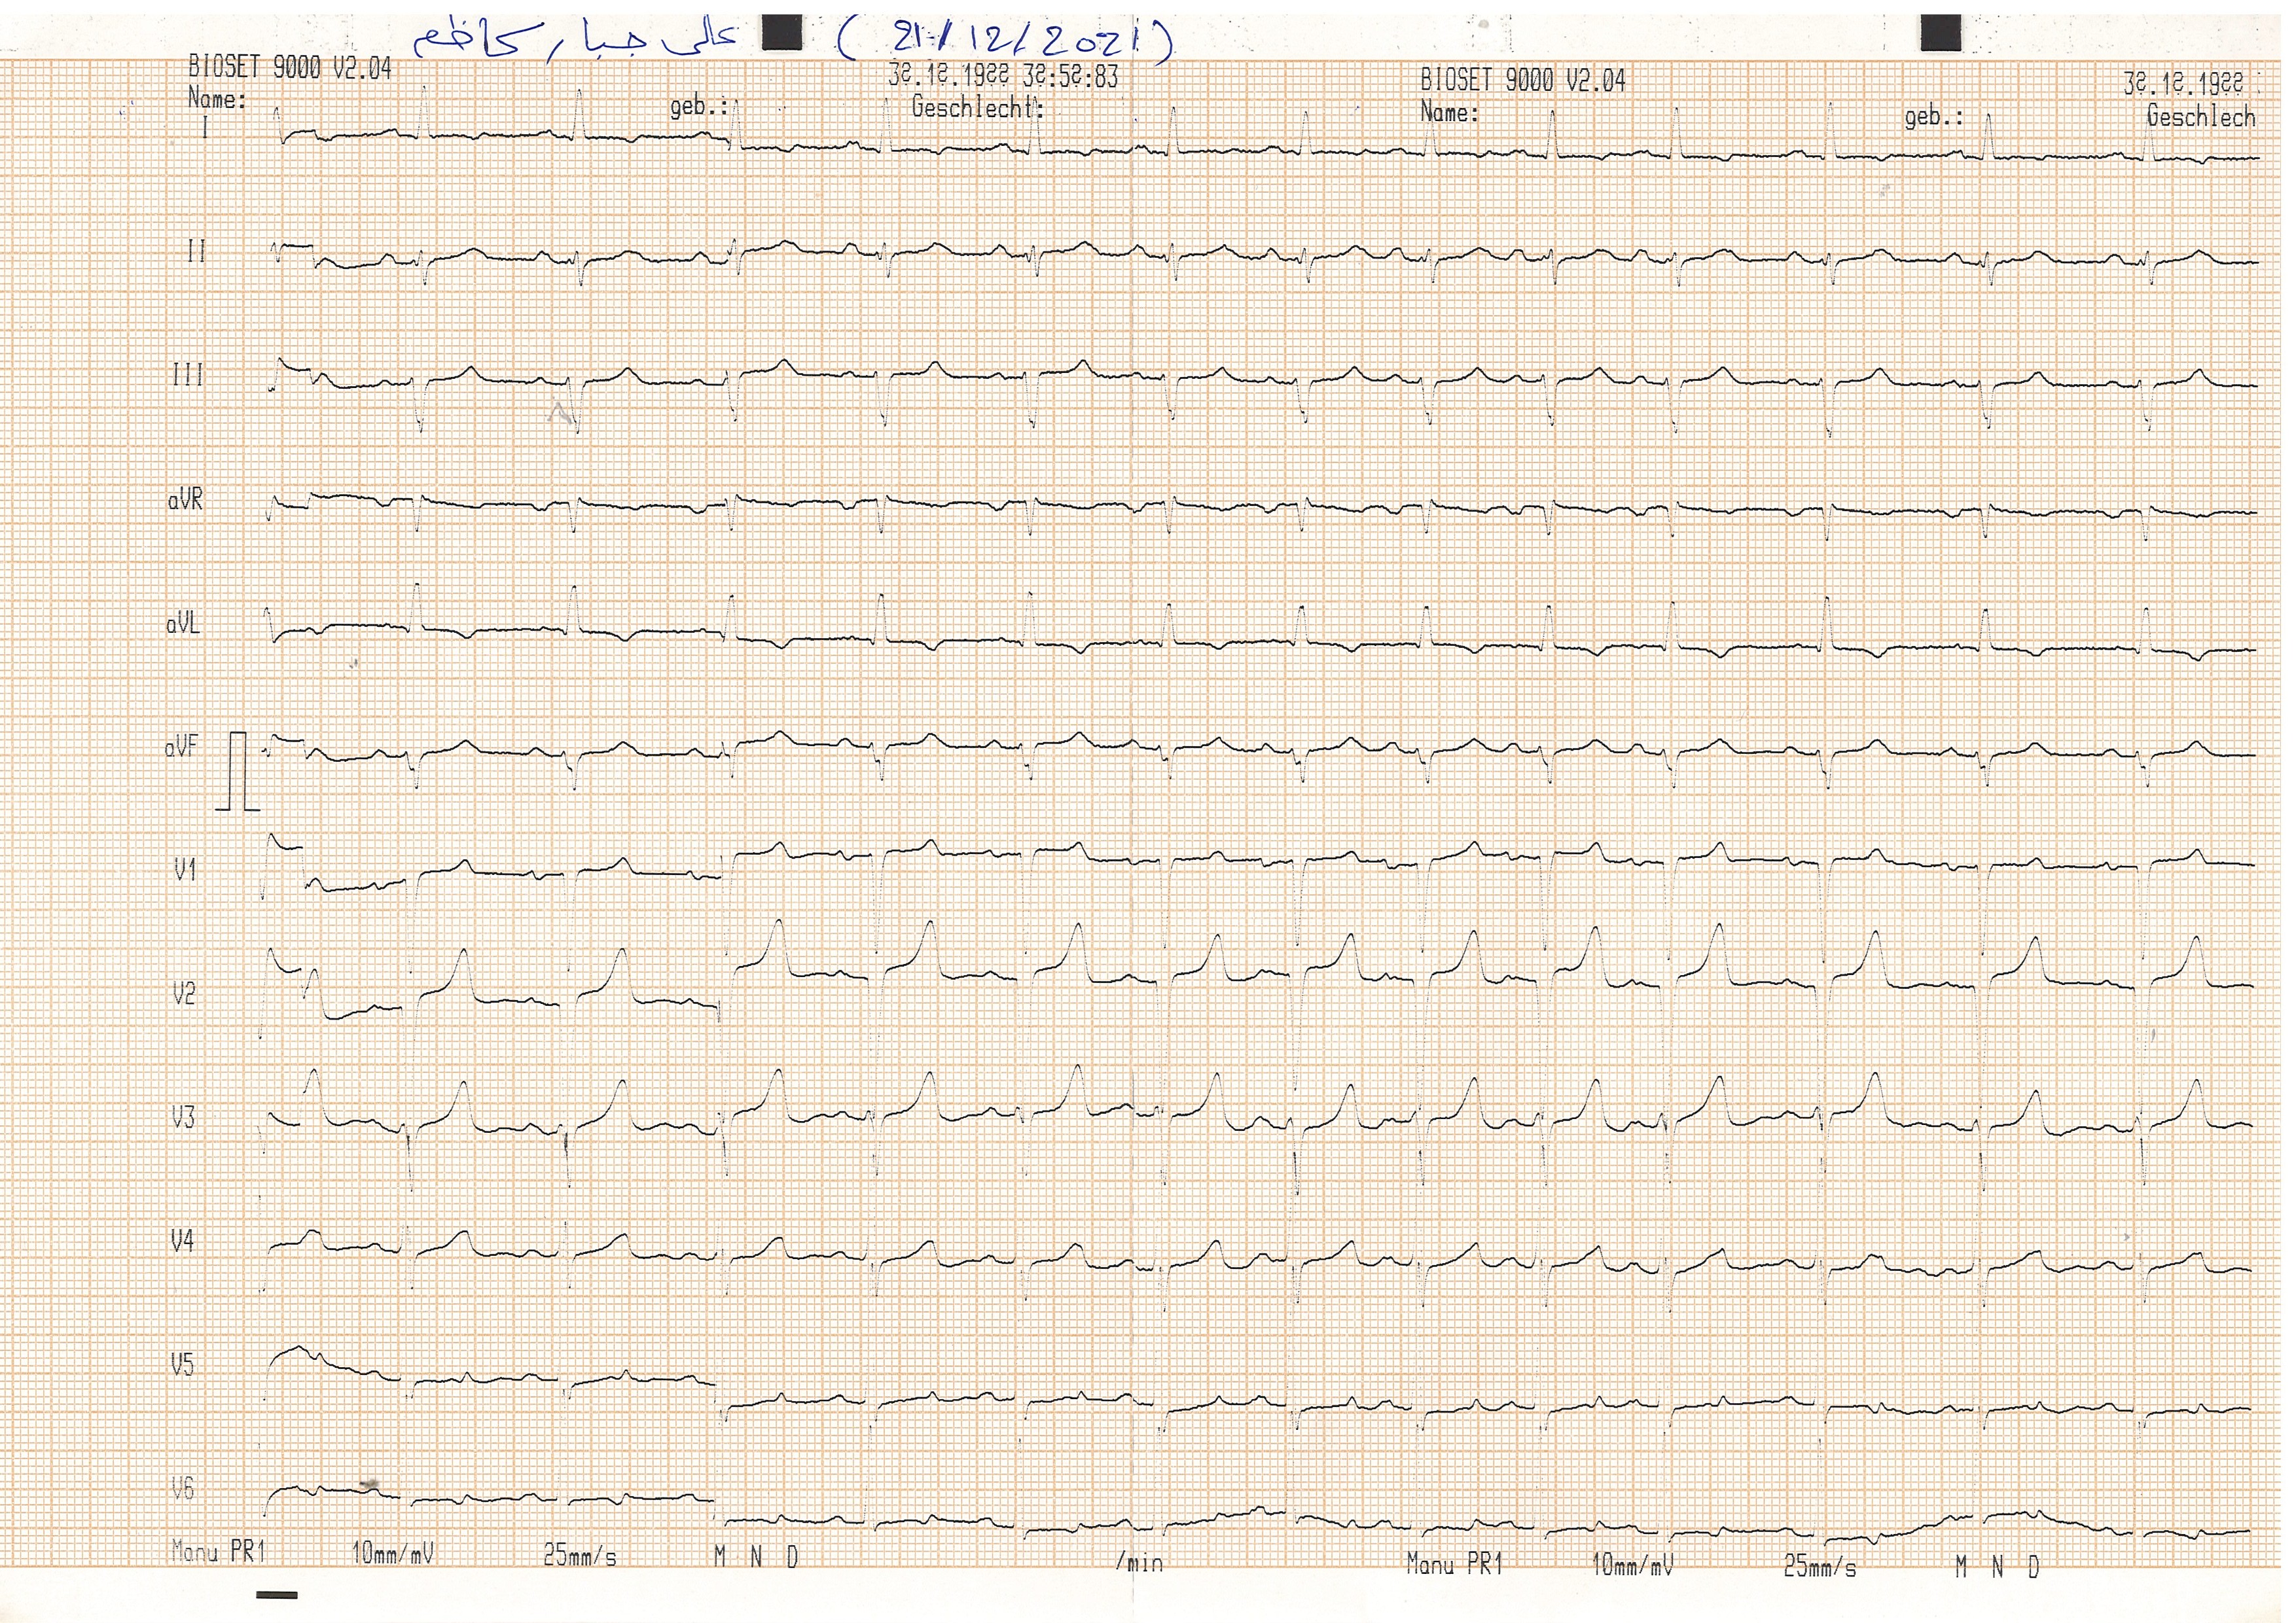This screenshot has height=1623, width=2296.
Task: Click the V4 lead label
Action: click(182, 1241)
